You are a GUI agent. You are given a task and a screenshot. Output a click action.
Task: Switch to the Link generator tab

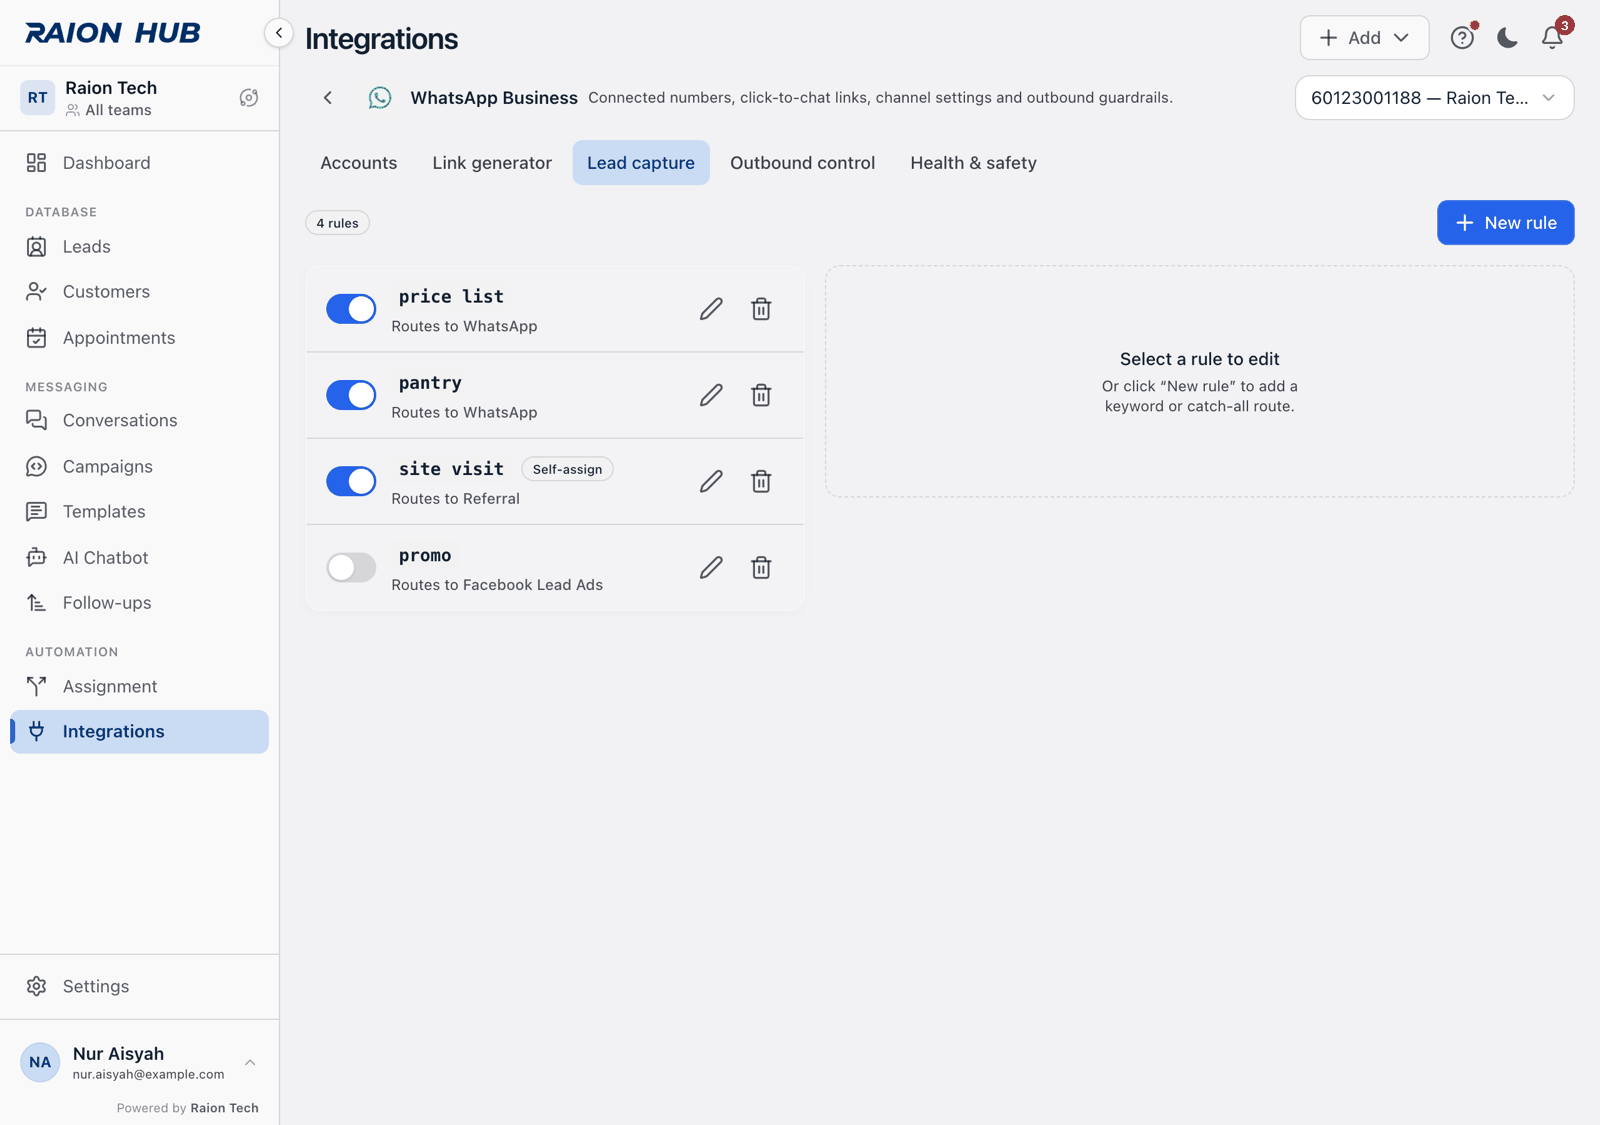[492, 163]
